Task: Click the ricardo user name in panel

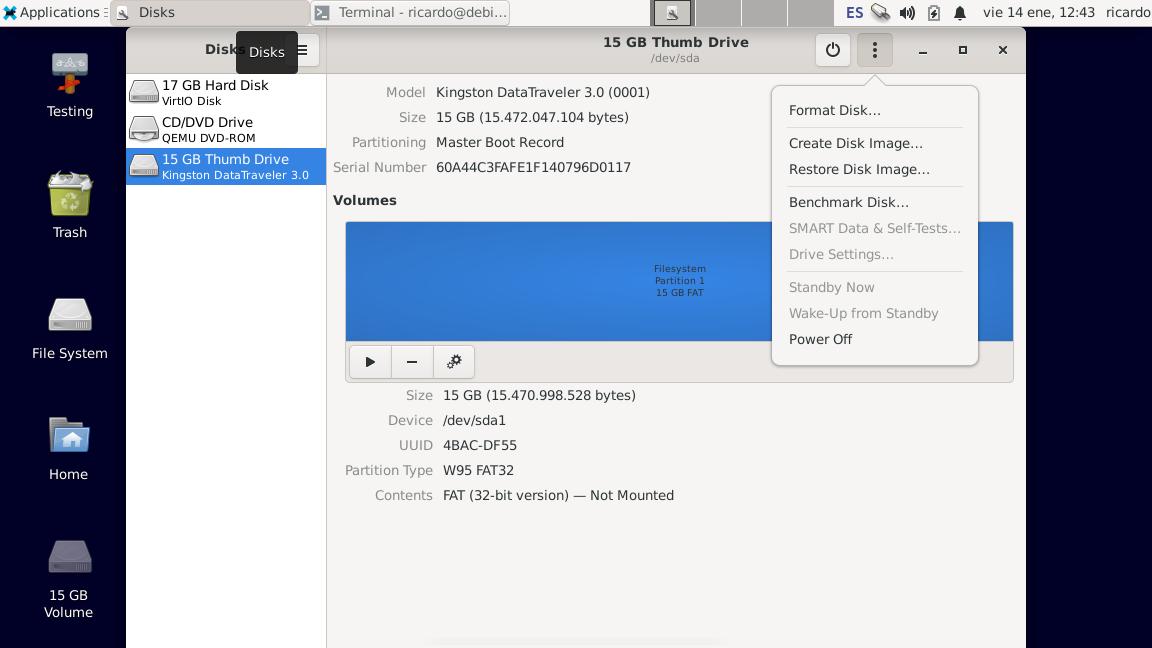Action: point(1128,12)
